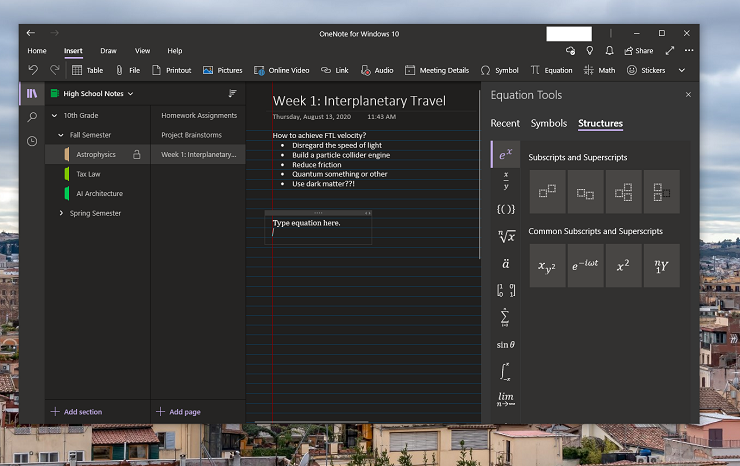Click the back navigation arrow
This screenshot has width=740, height=466.
[31, 33]
